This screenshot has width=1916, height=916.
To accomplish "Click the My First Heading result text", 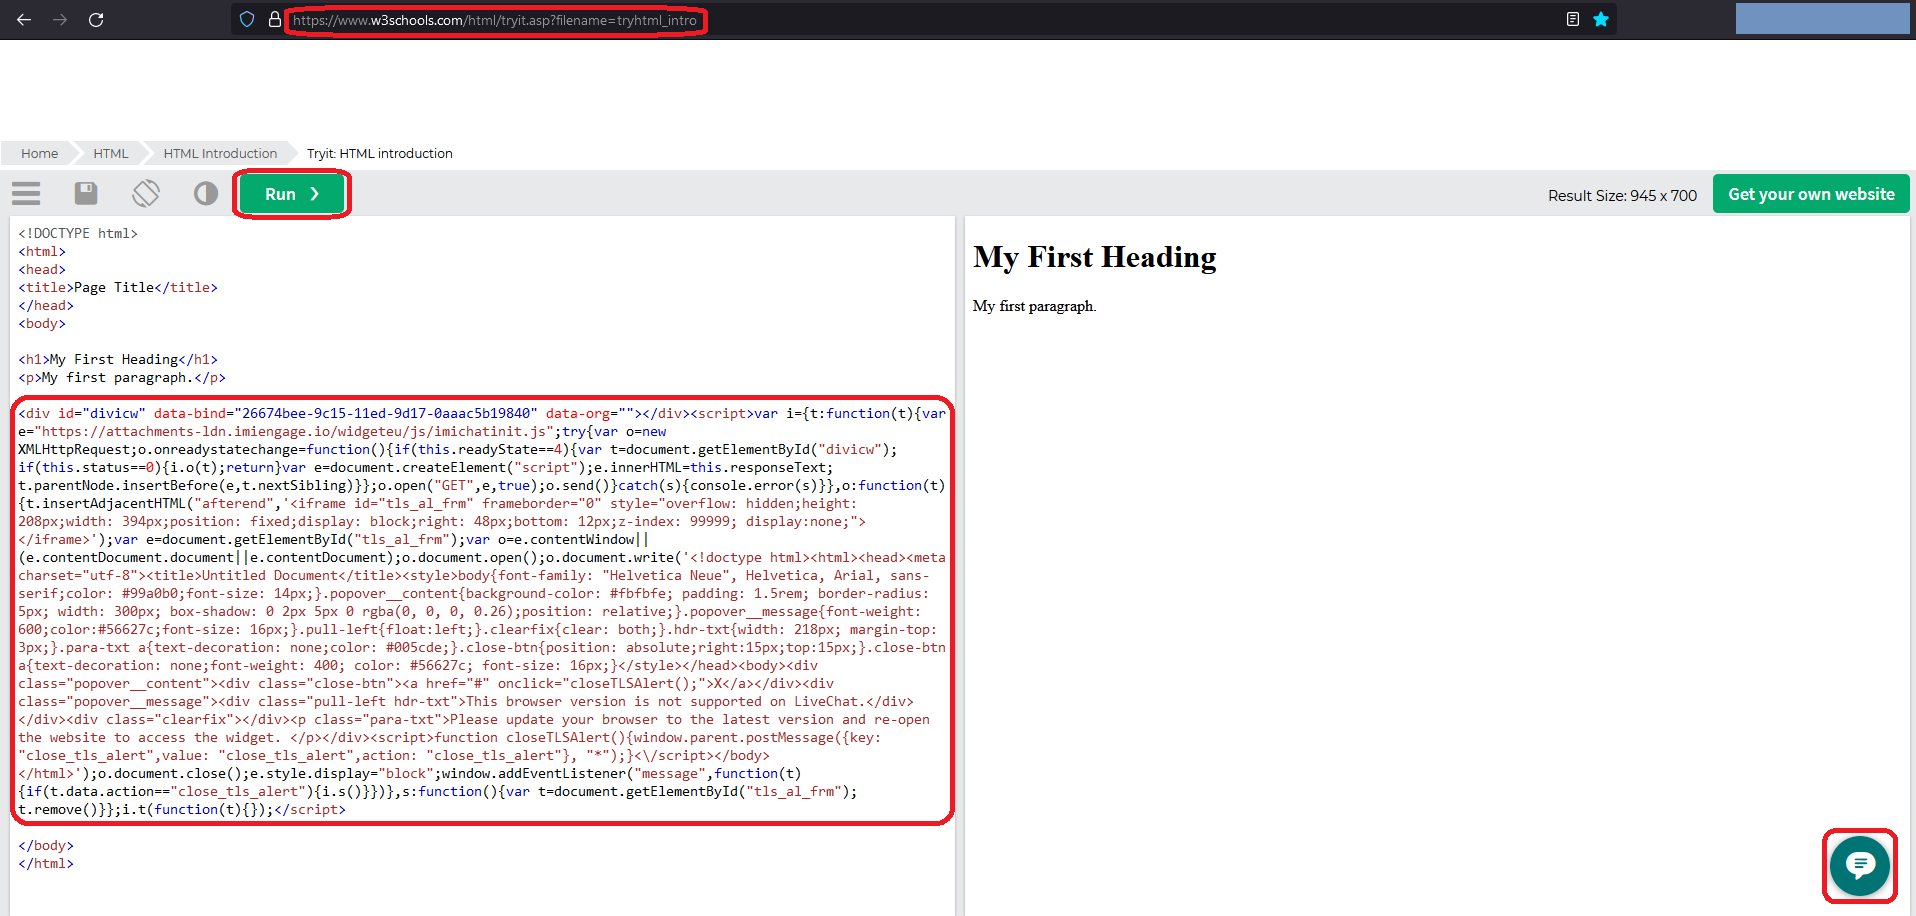I will 1095,257.
